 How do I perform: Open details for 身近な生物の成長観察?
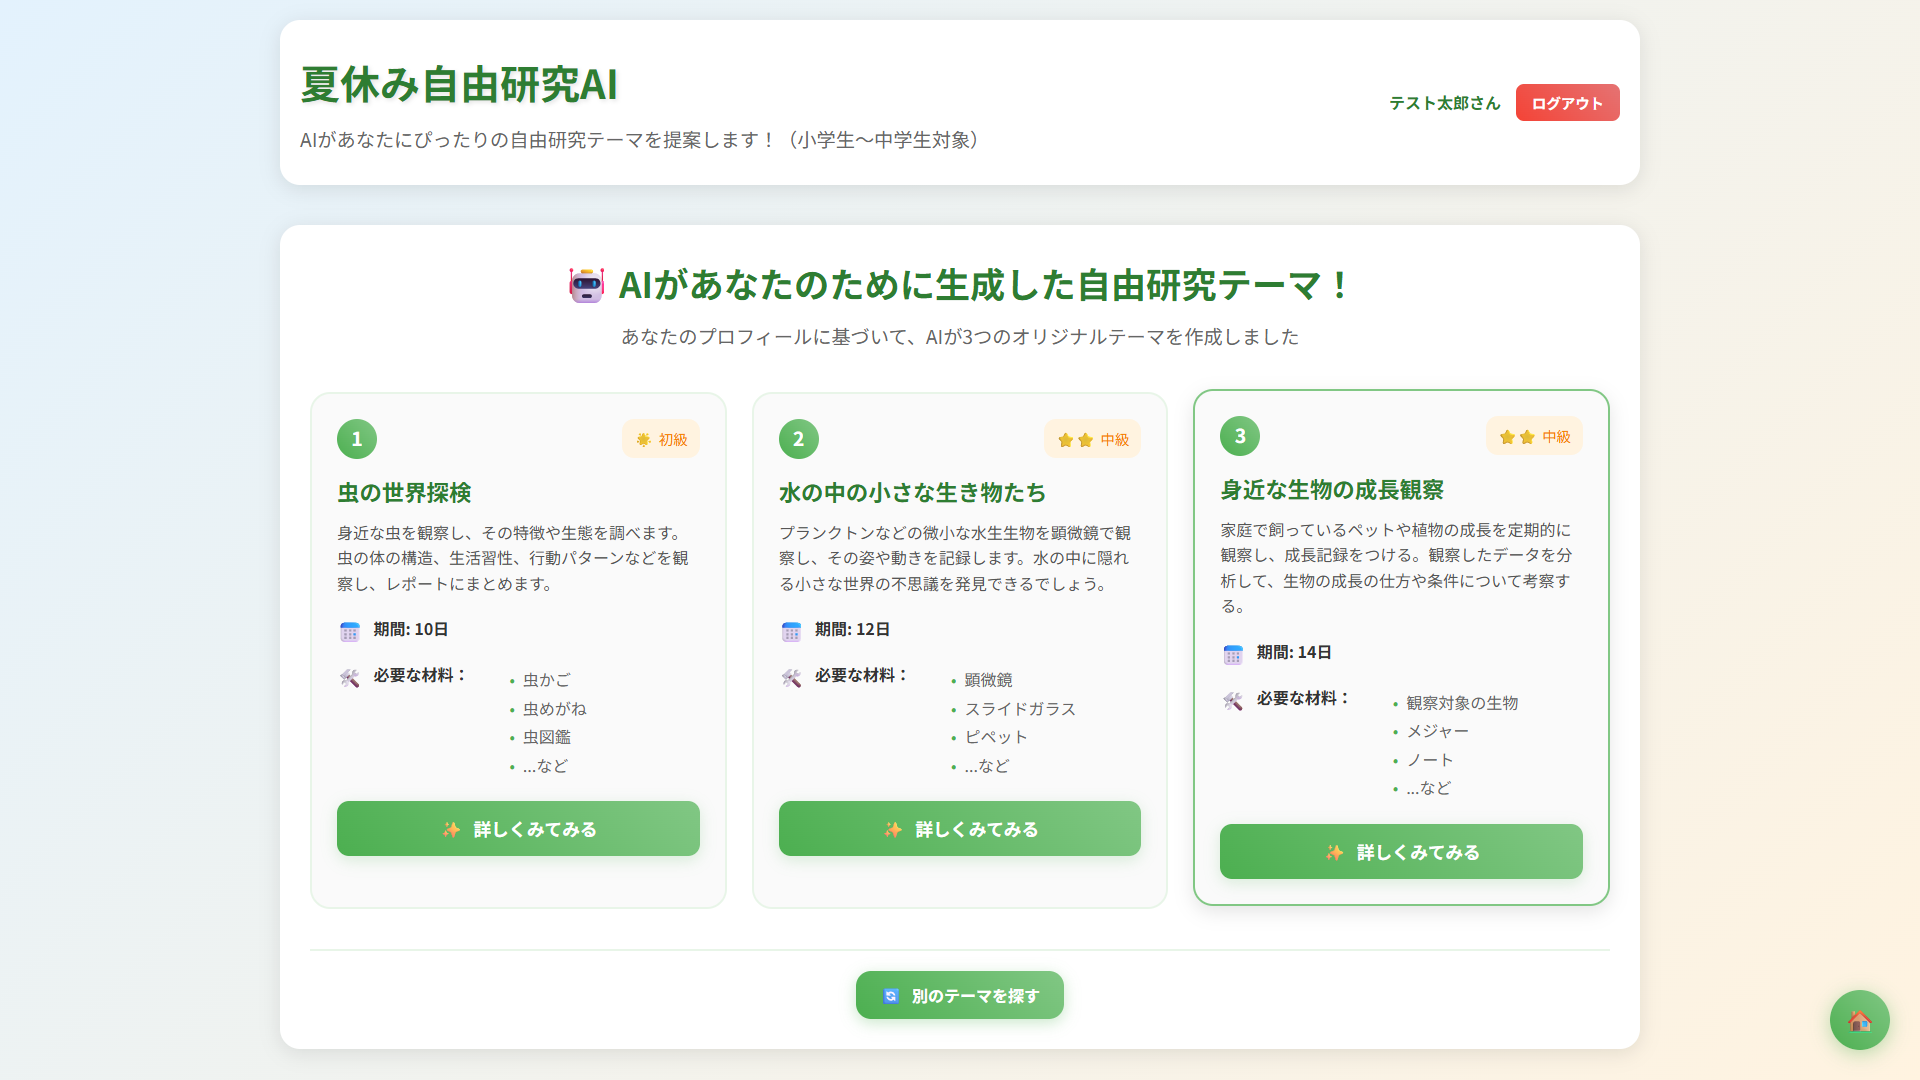pyautogui.click(x=1401, y=851)
